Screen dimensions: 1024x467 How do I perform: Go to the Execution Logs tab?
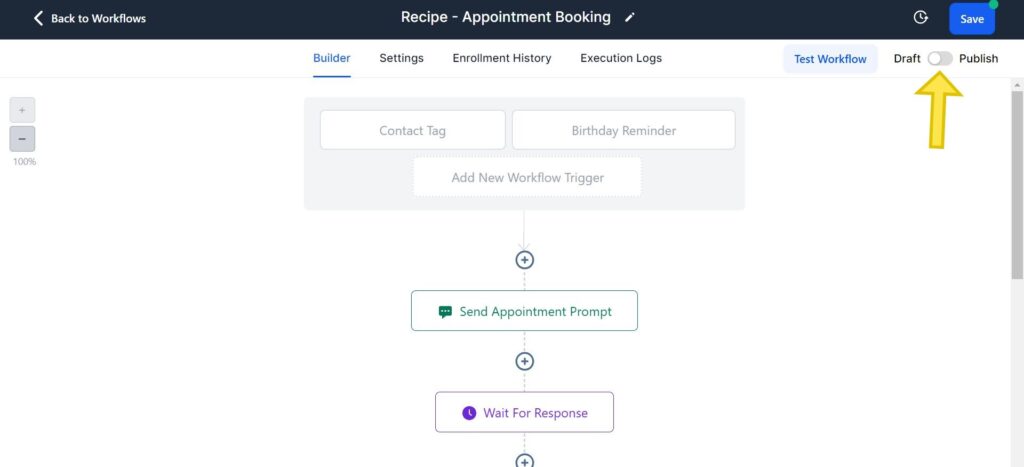point(620,58)
